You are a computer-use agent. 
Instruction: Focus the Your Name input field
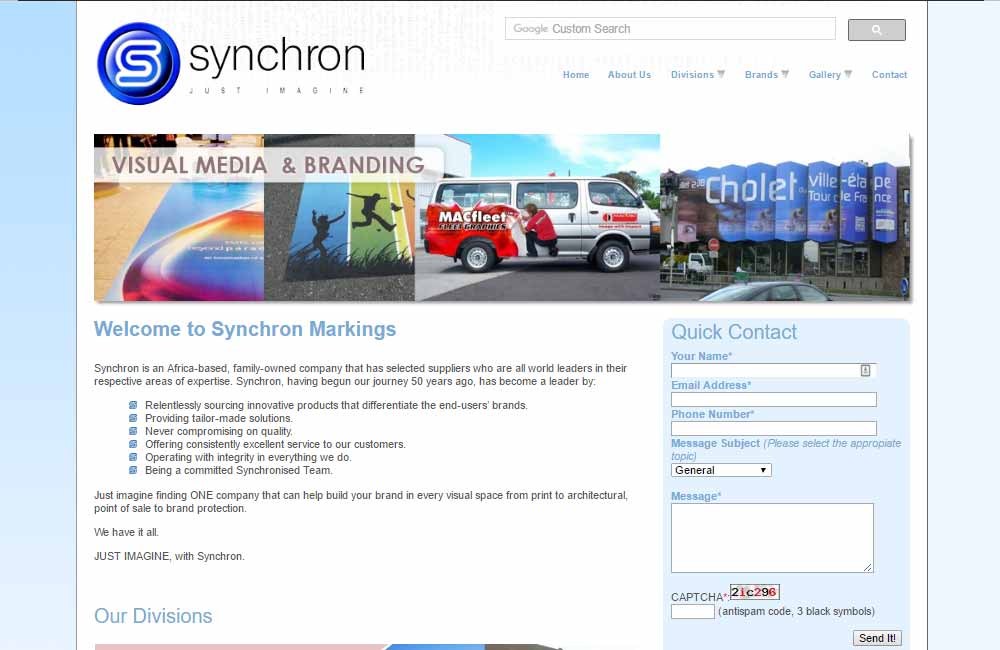pyautogui.click(x=774, y=371)
